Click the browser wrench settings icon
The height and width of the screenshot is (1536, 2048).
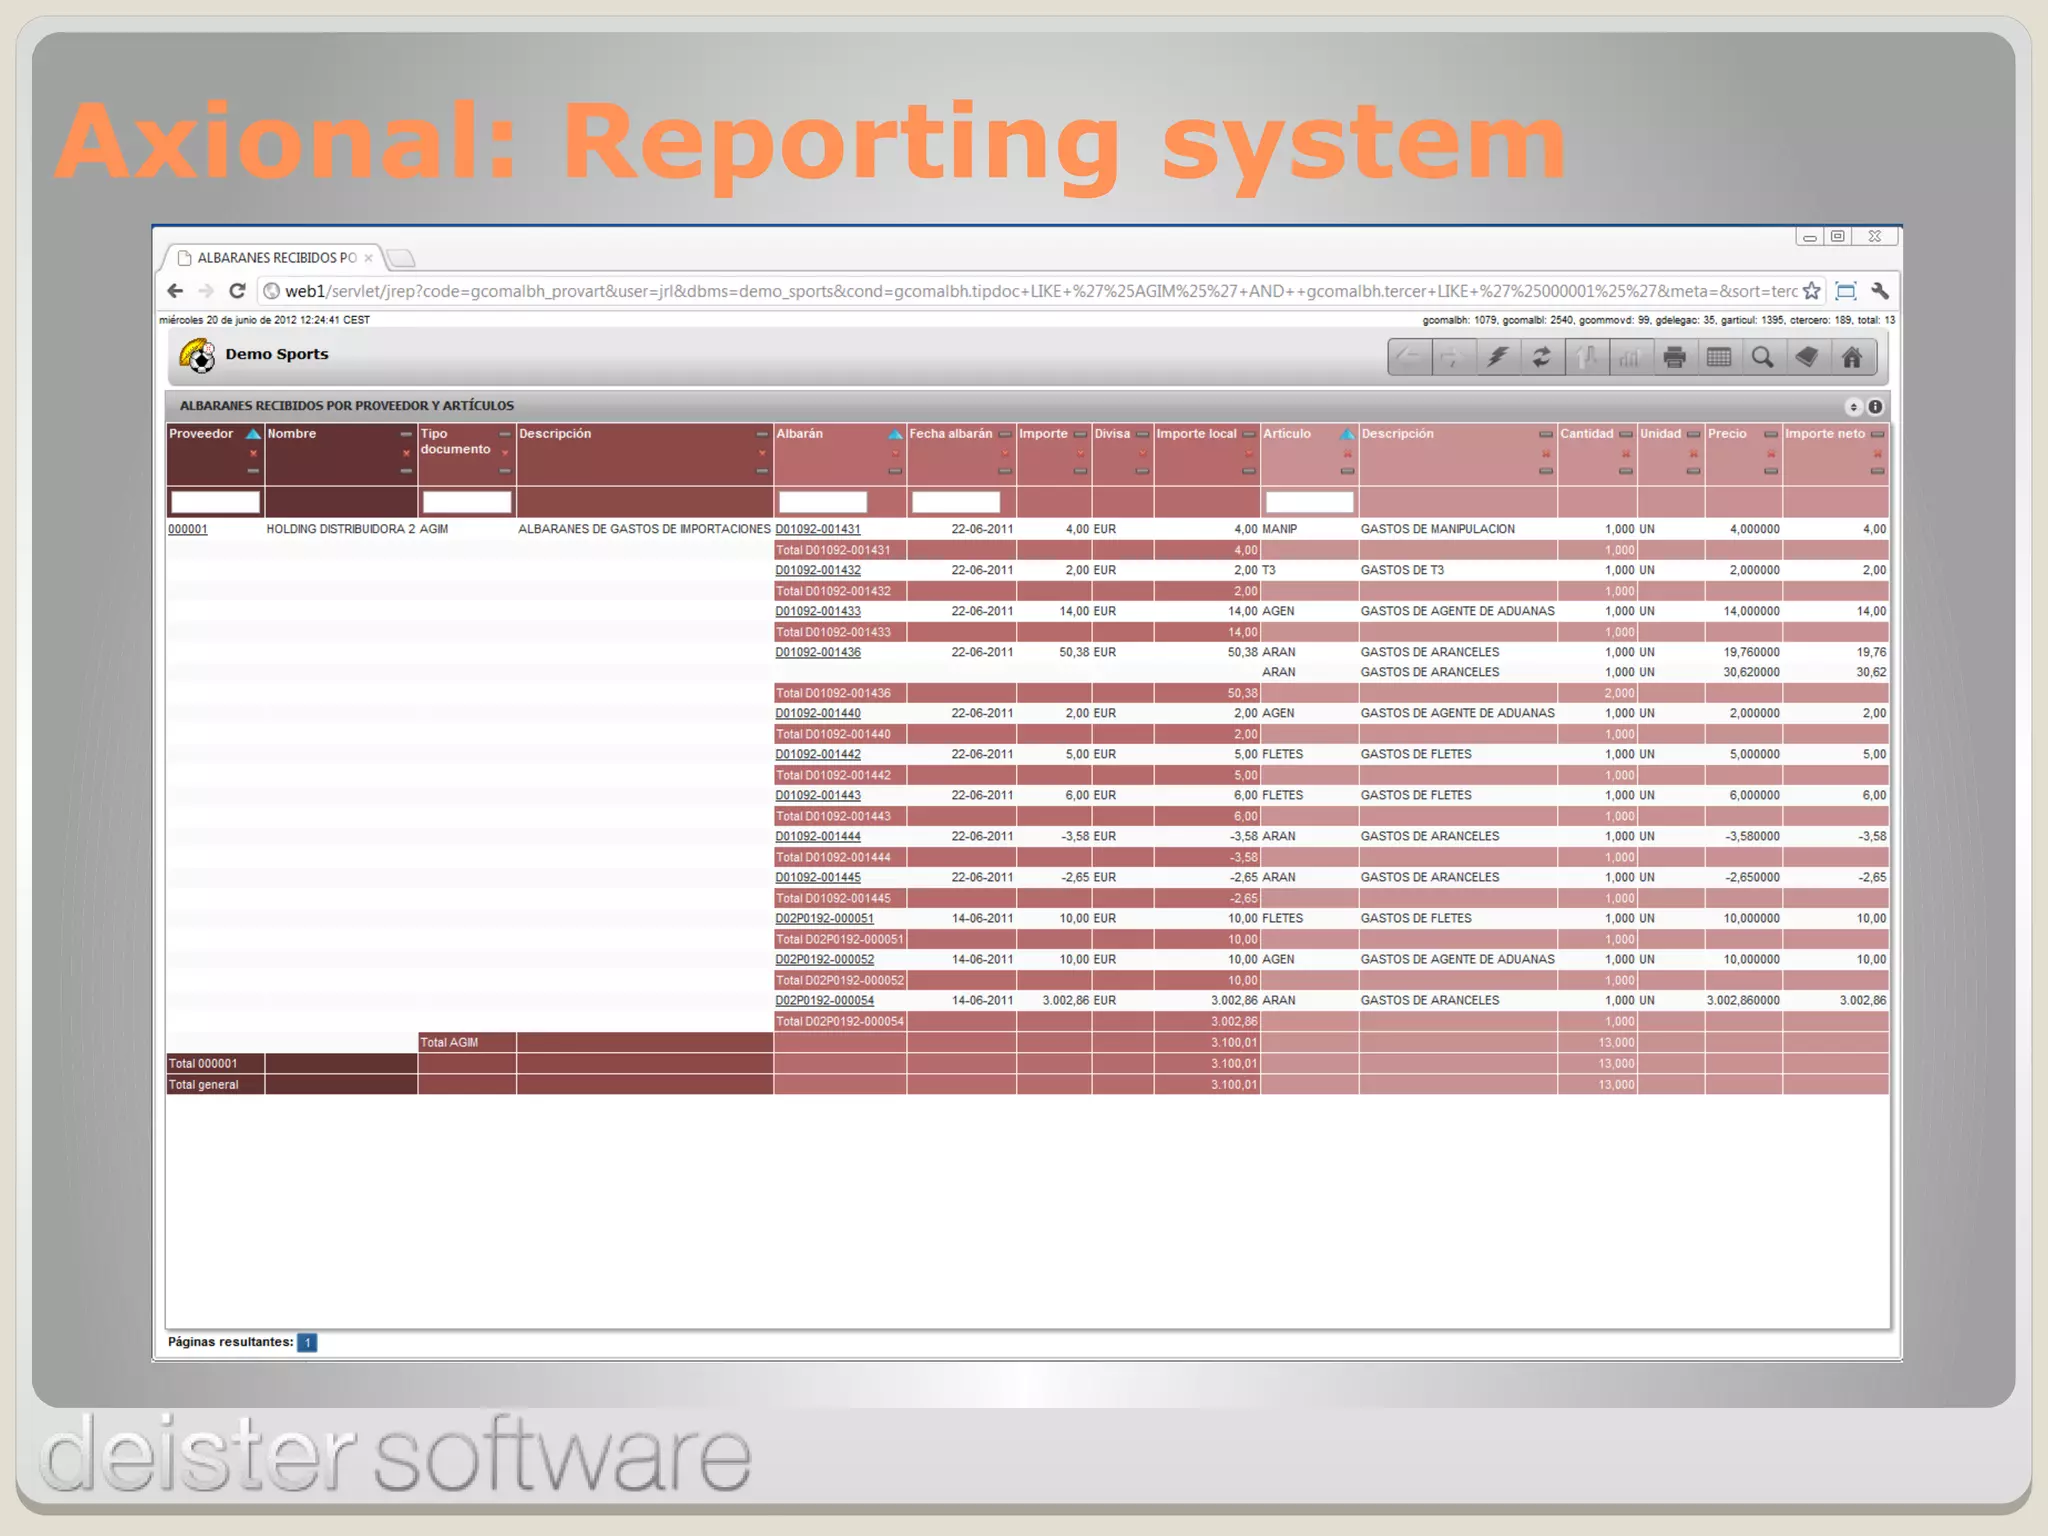click(x=1880, y=291)
